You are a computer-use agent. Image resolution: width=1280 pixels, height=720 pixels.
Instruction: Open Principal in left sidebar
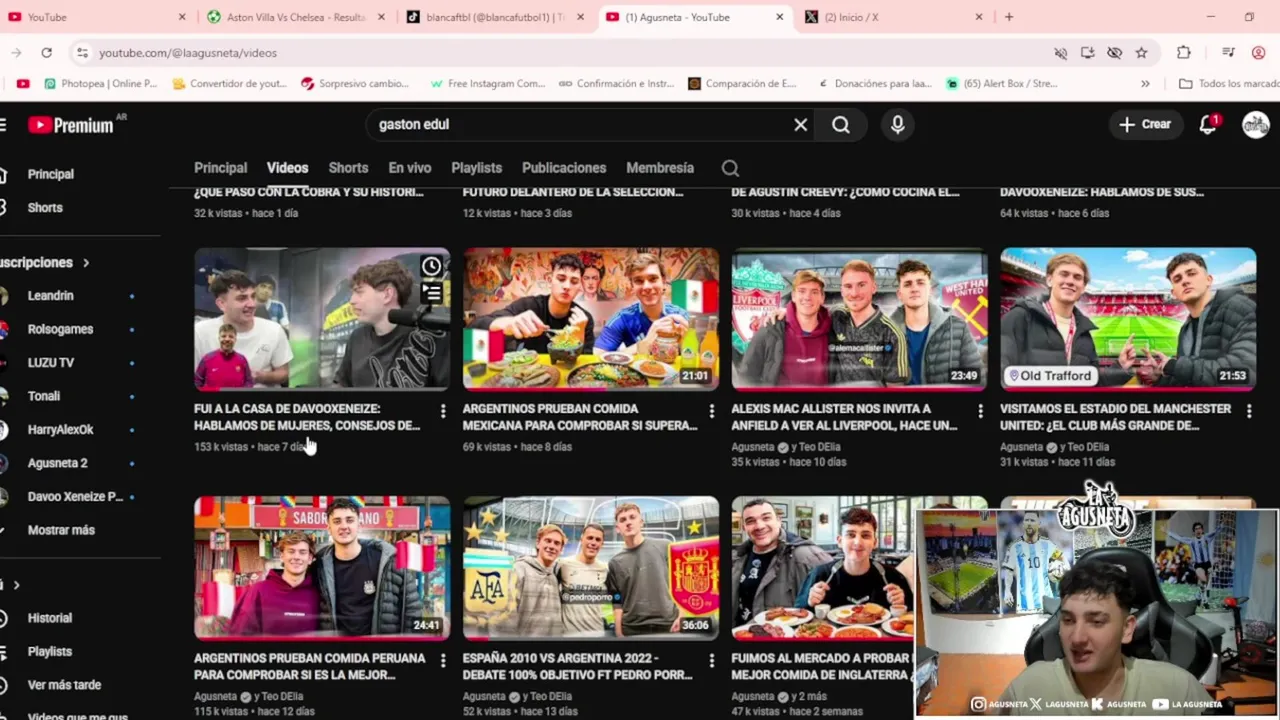point(50,174)
